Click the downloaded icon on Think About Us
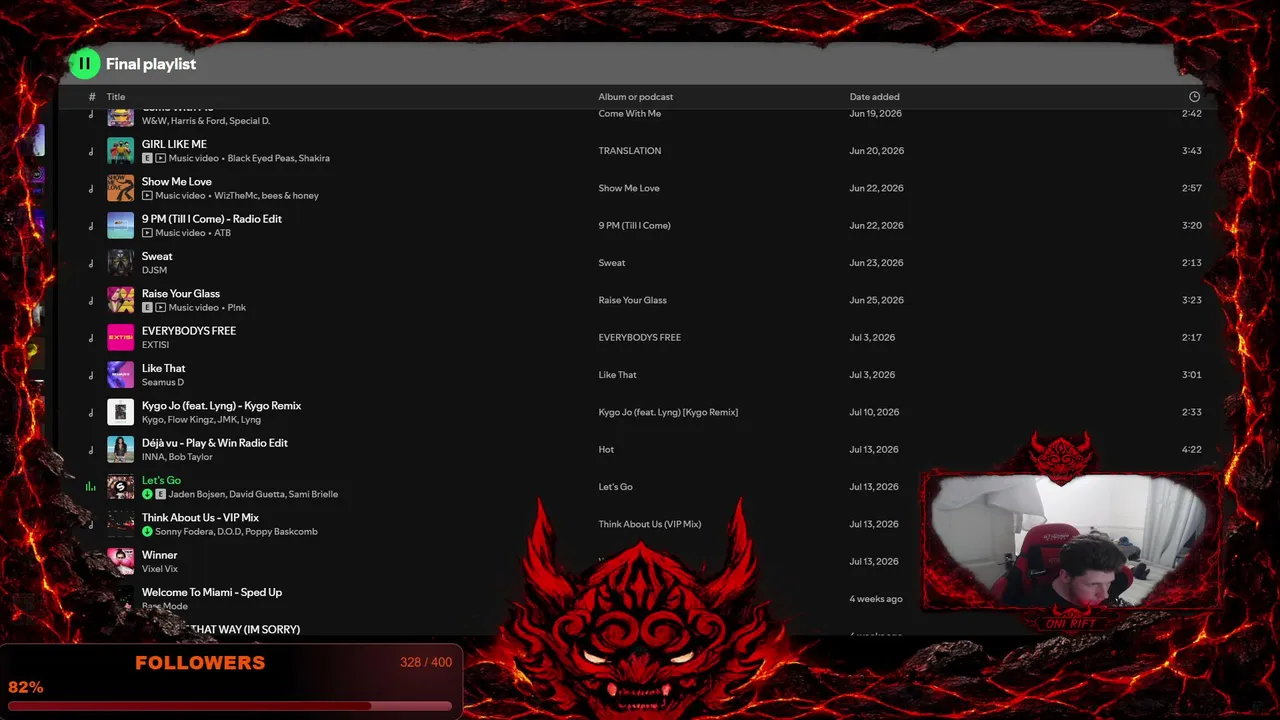The image size is (1280, 720). pyautogui.click(x=147, y=532)
